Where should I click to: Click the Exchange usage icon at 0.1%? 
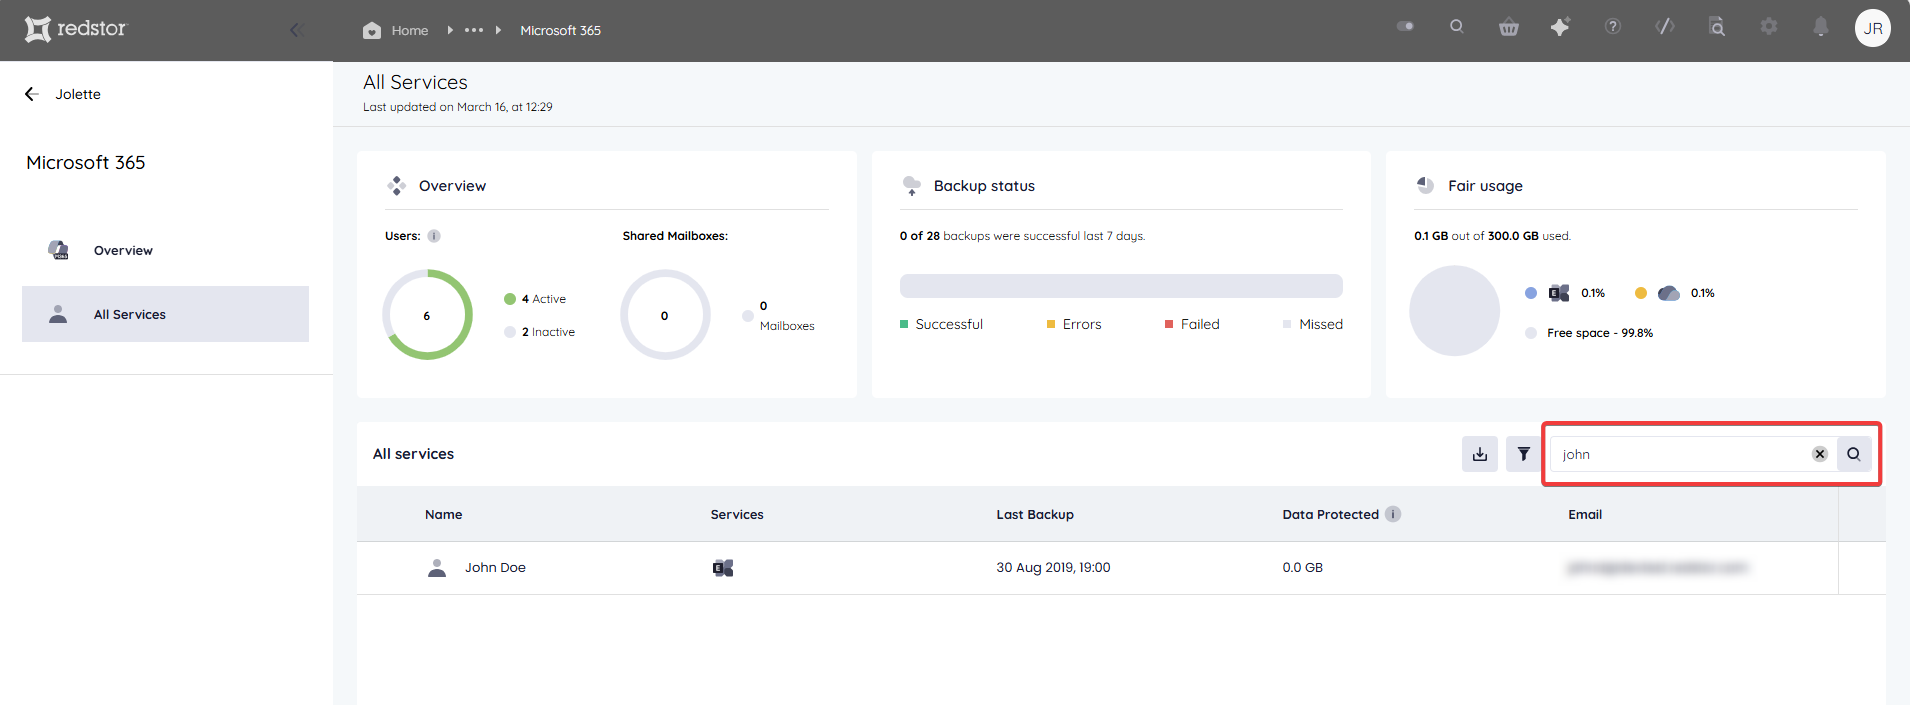[x=1559, y=293]
